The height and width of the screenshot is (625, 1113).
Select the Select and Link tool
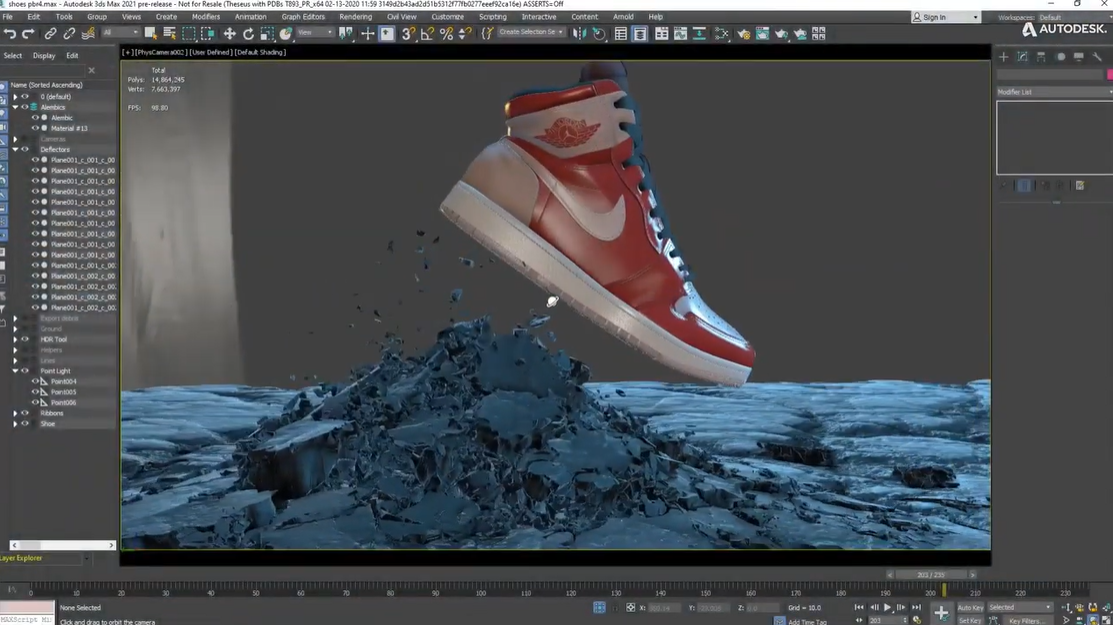50,33
